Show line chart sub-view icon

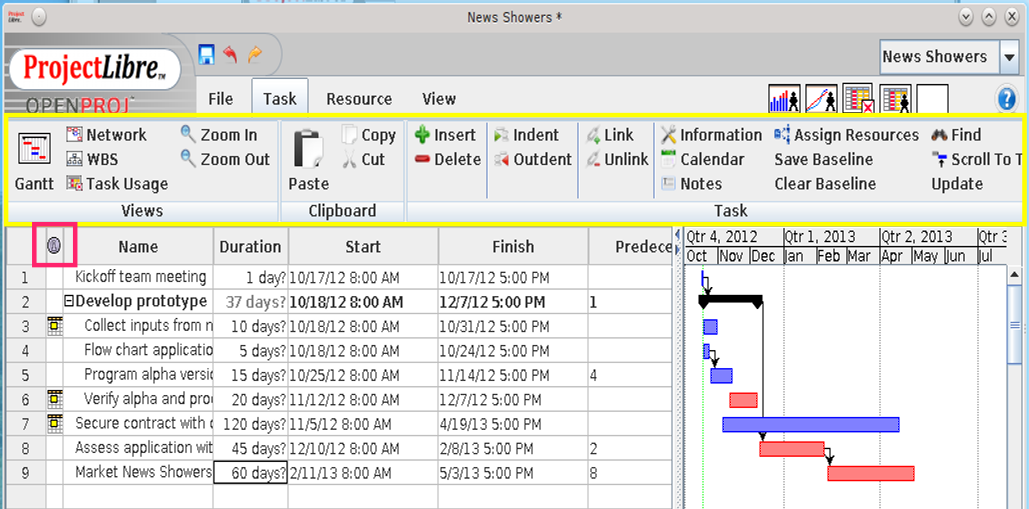tap(821, 99)
